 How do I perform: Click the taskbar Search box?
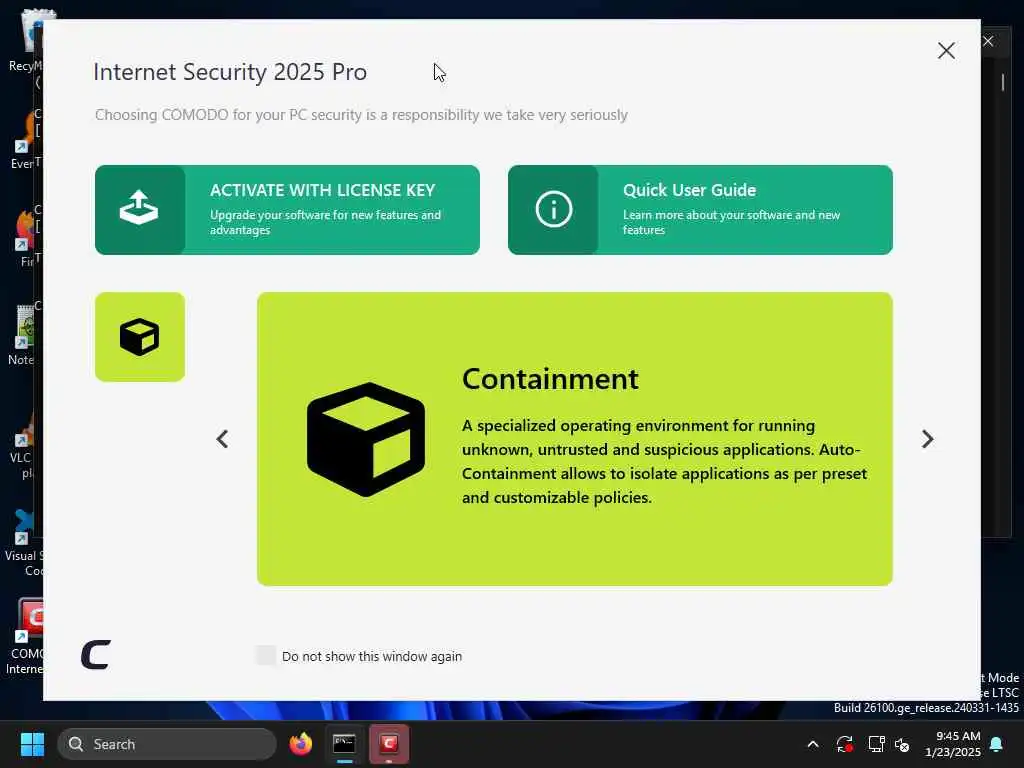click(167, 744)
